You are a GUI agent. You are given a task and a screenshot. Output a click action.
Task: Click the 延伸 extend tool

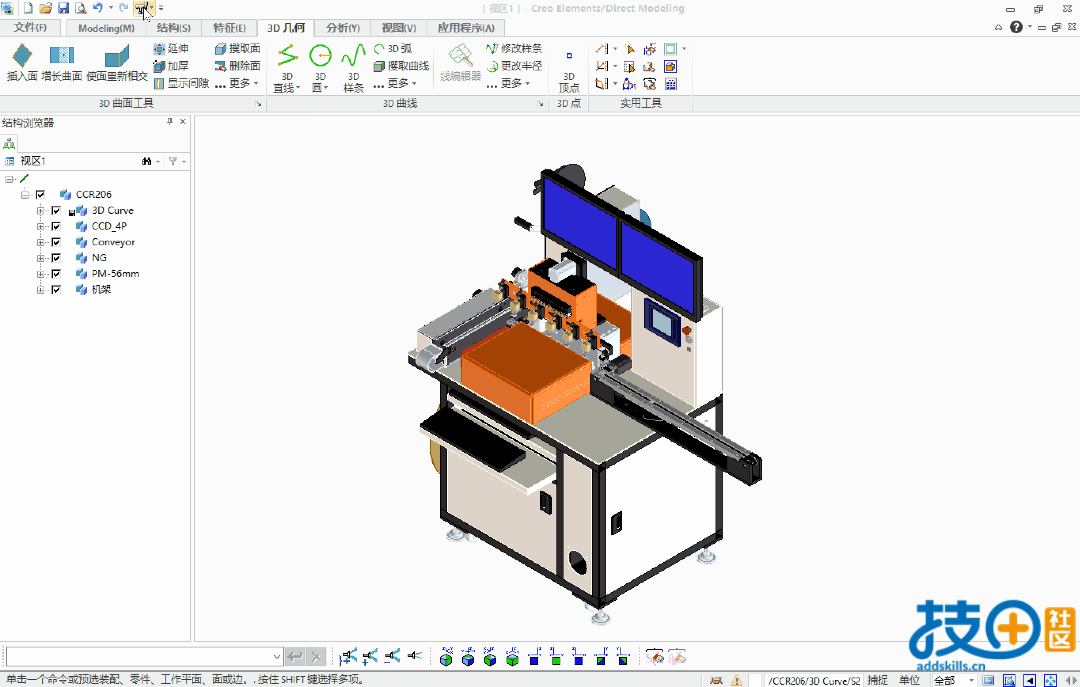[x=171, y=48]
